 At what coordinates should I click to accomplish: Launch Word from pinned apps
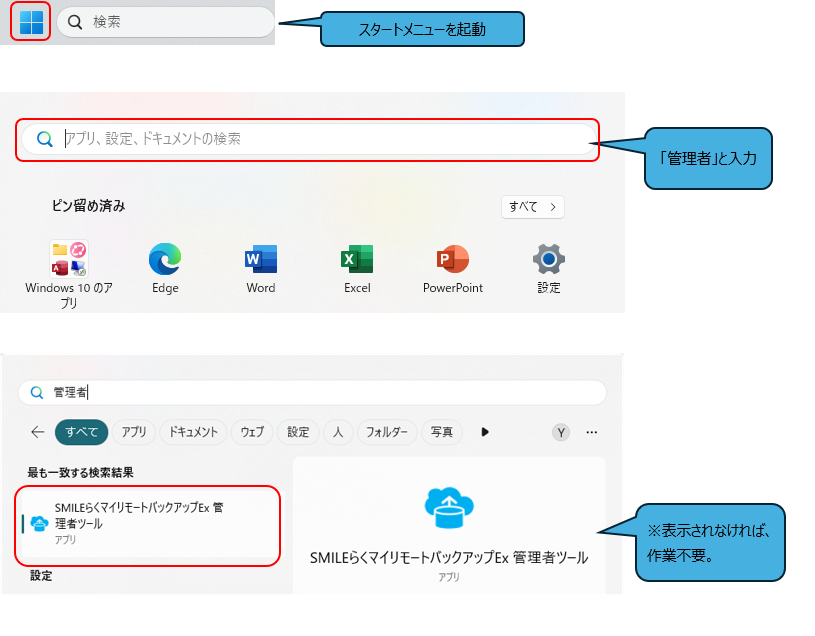click(261, 268)
